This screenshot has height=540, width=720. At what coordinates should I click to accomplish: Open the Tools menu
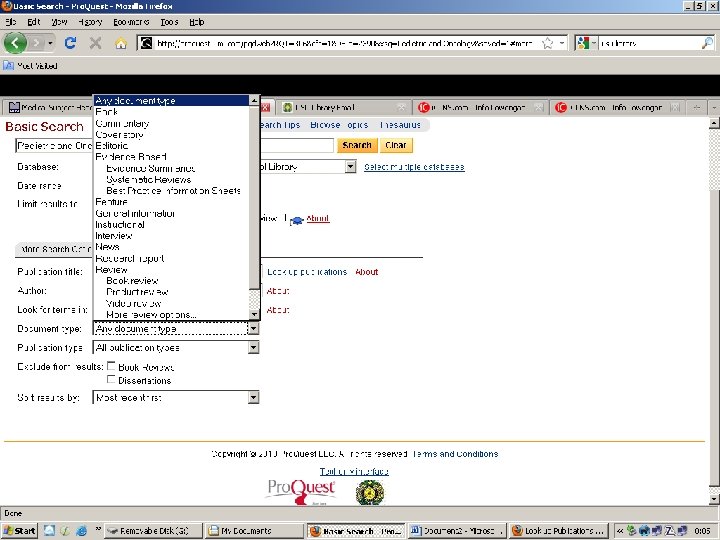(x=169, y=22)
